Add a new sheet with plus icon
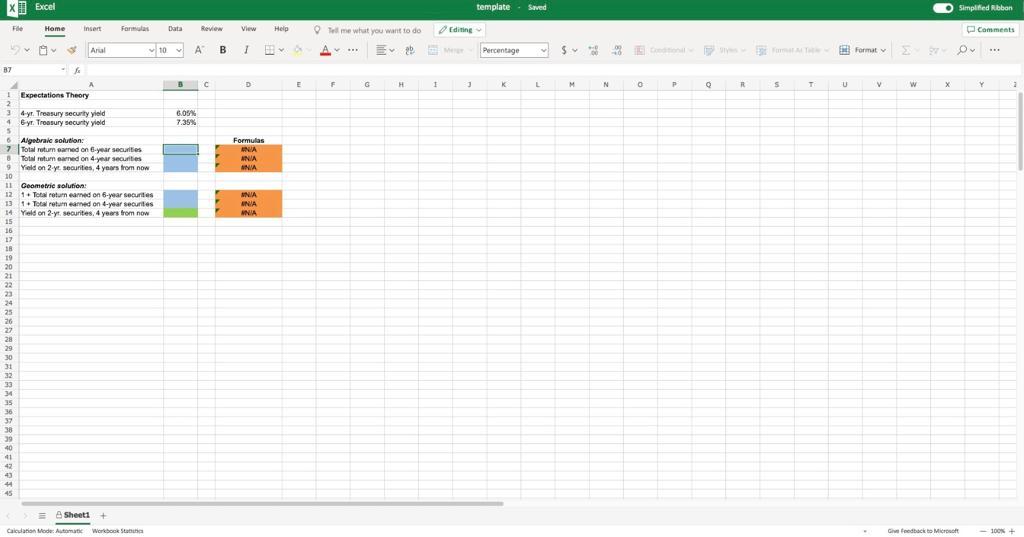Image resolution: width=1024 pixels, height=537 pixels. pos(103,515)
